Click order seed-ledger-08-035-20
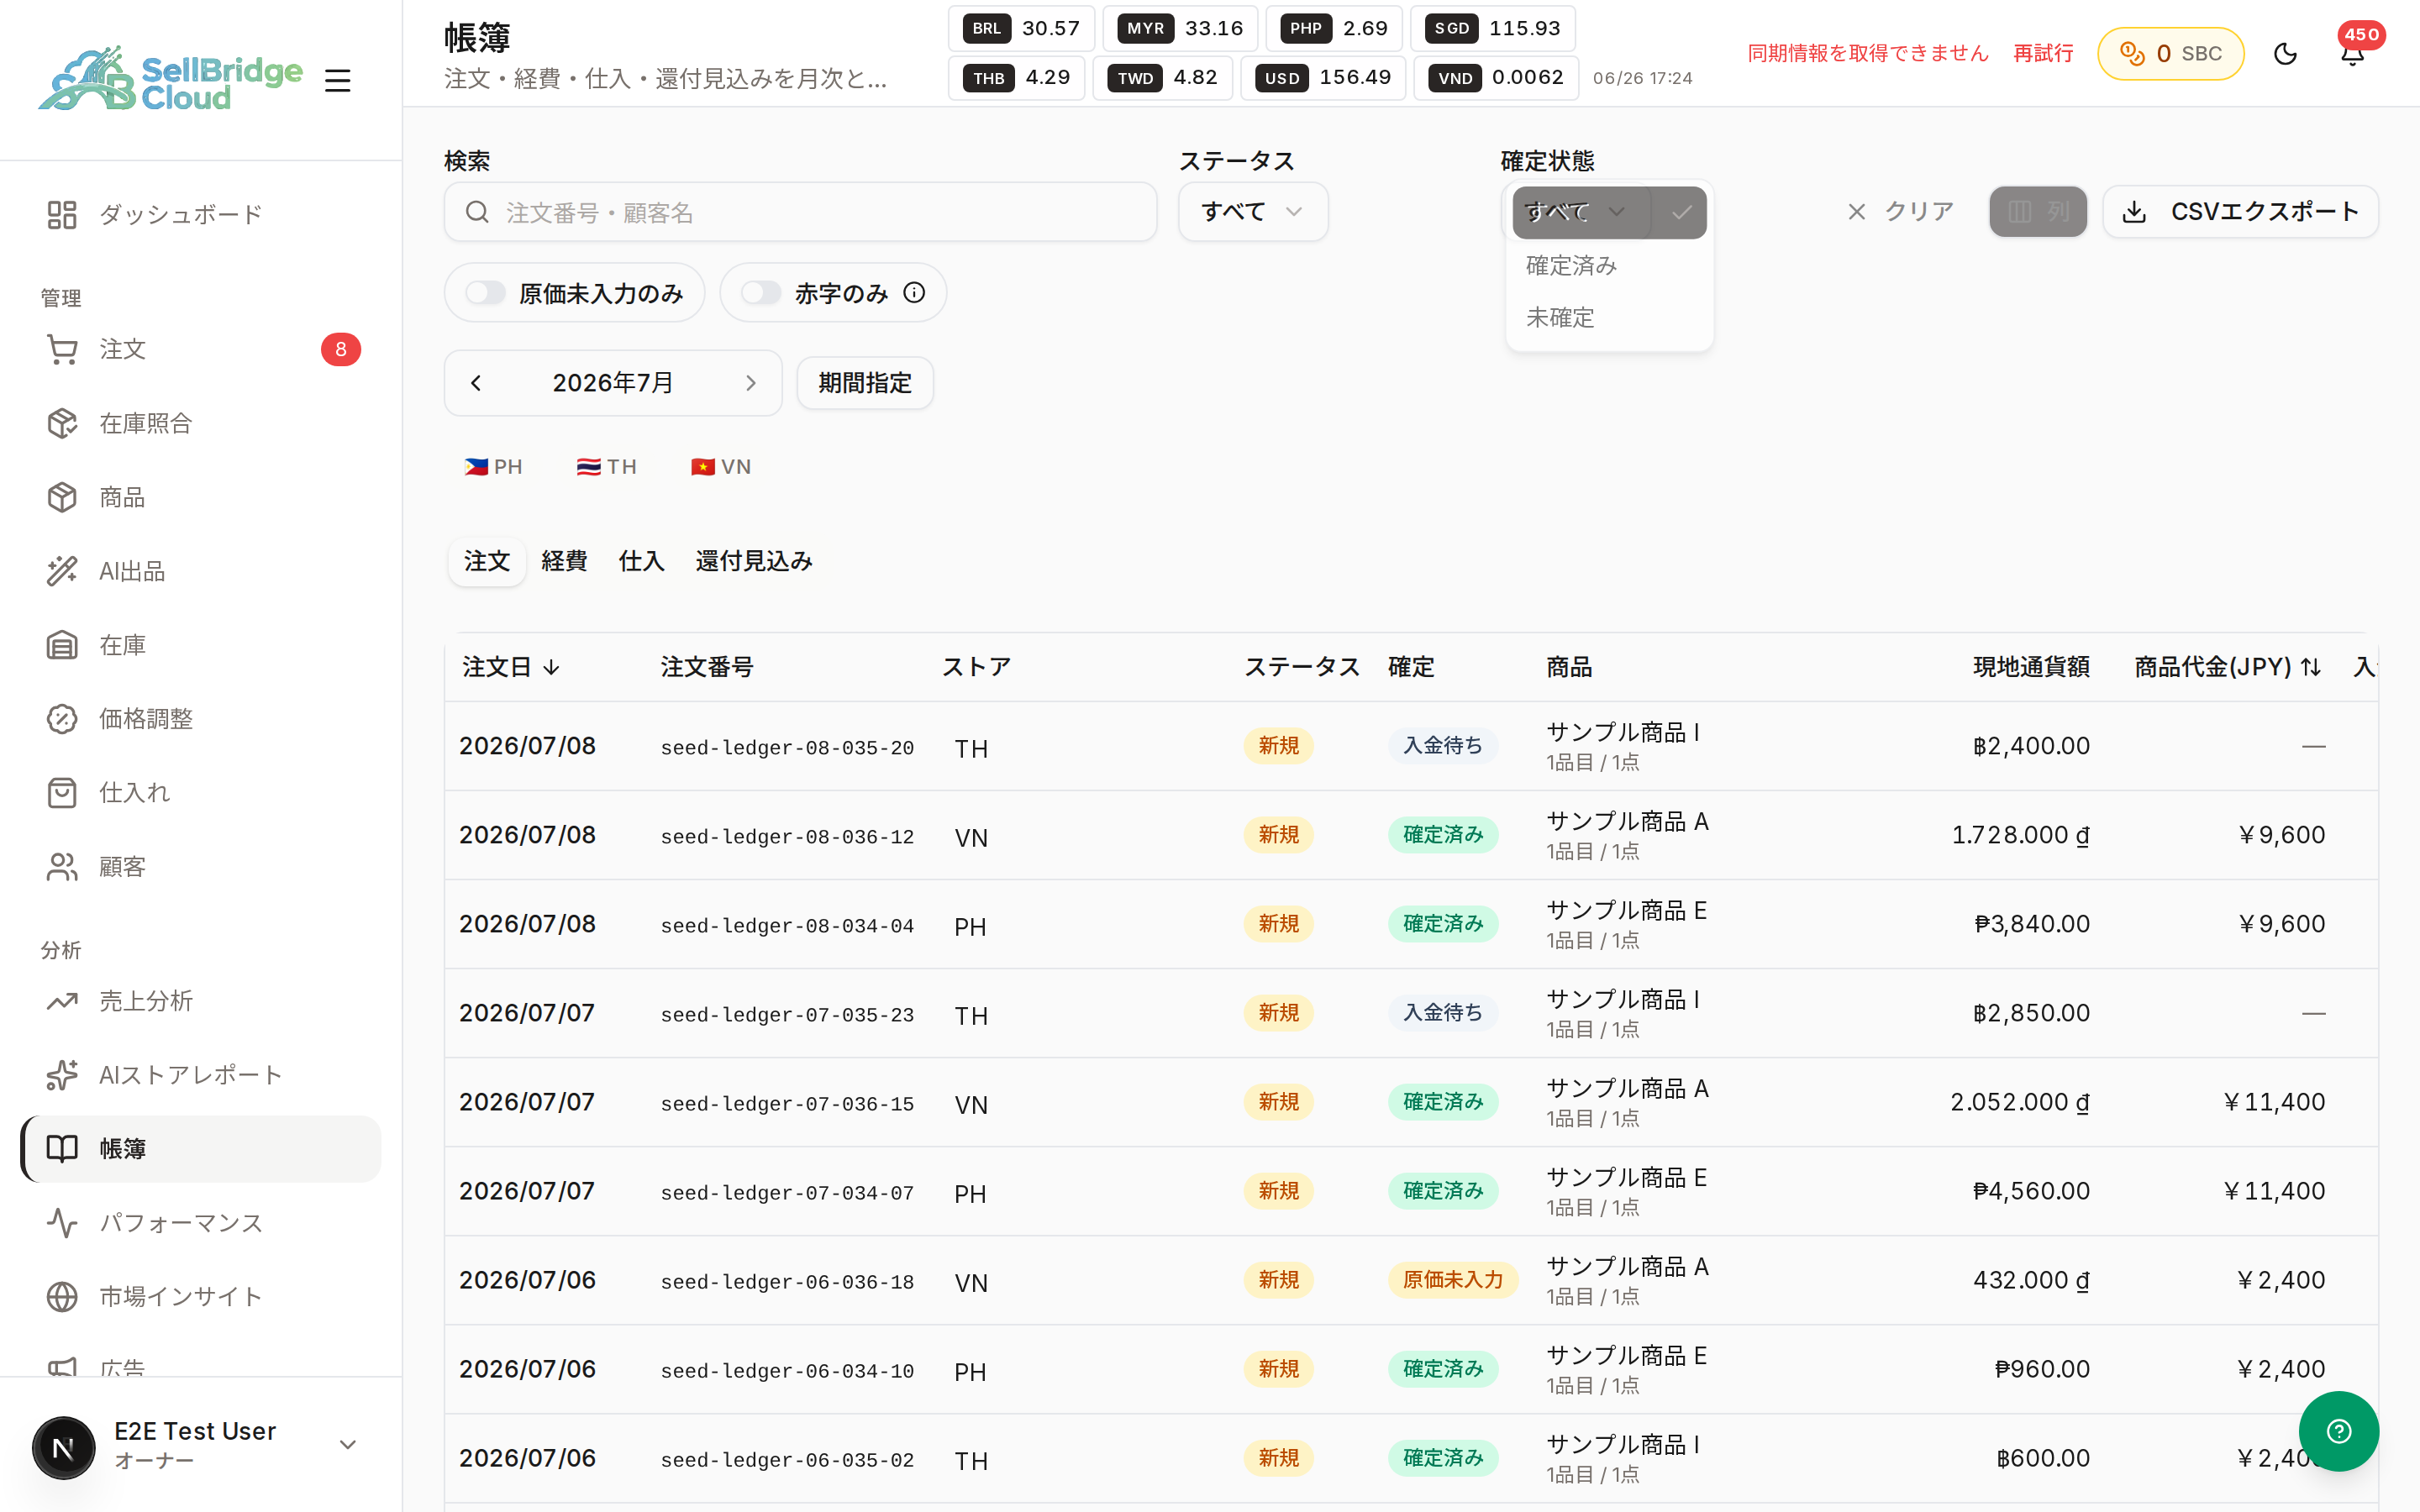This screenshot has height=1512, width=2420. pos(787,747)
